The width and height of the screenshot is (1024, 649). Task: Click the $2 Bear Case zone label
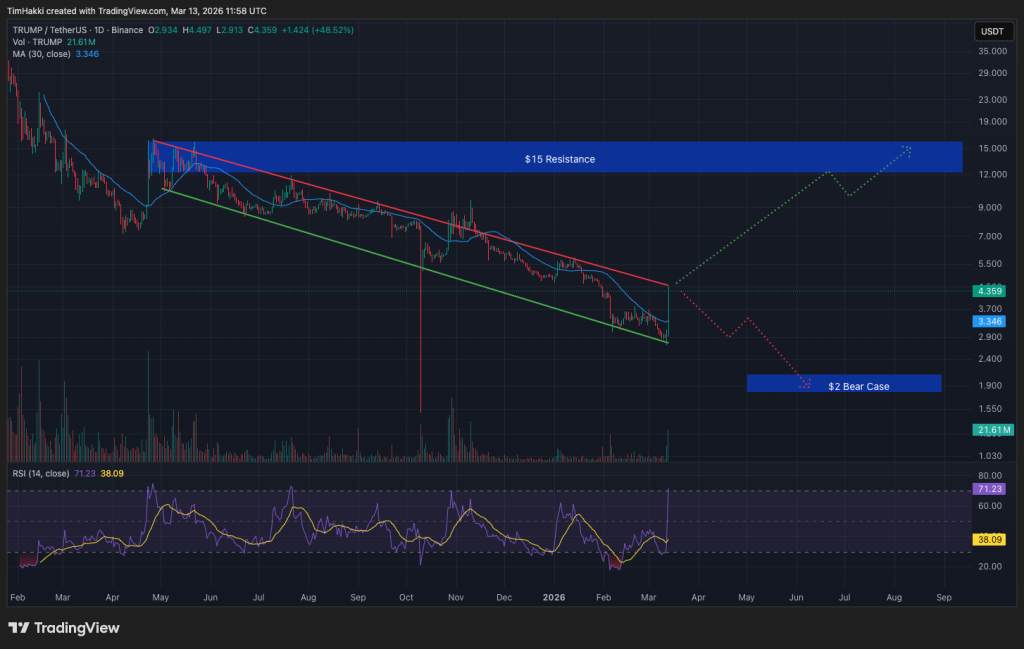858,386
